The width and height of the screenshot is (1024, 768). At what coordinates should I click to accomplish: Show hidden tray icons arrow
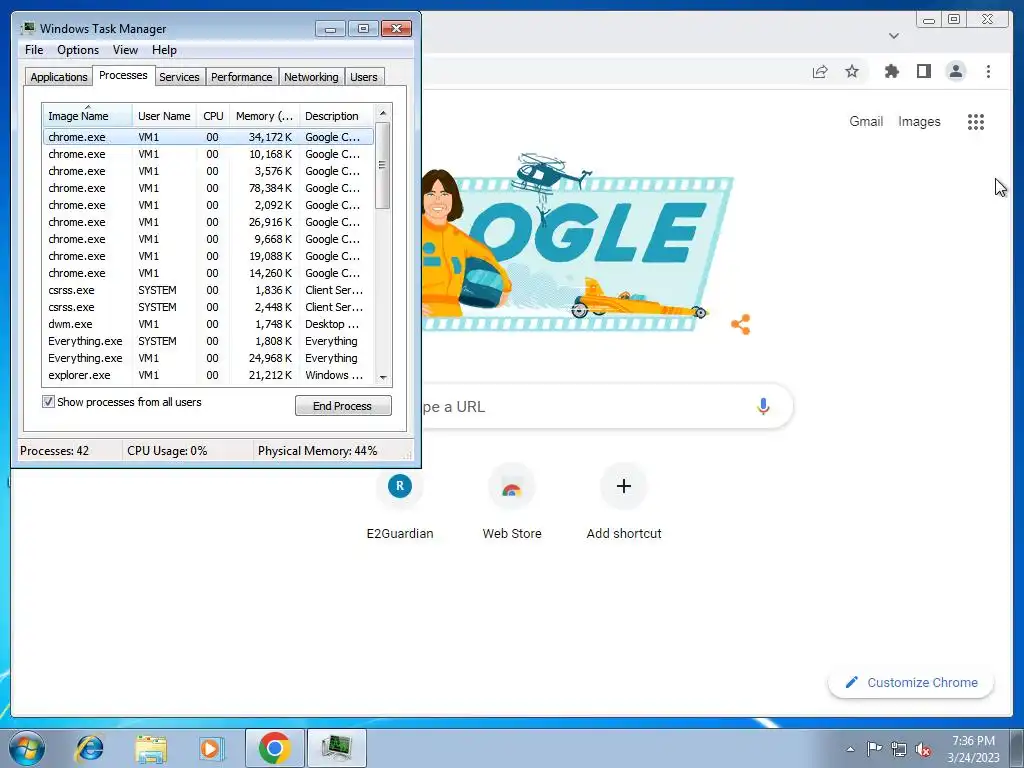coord(850,749)
